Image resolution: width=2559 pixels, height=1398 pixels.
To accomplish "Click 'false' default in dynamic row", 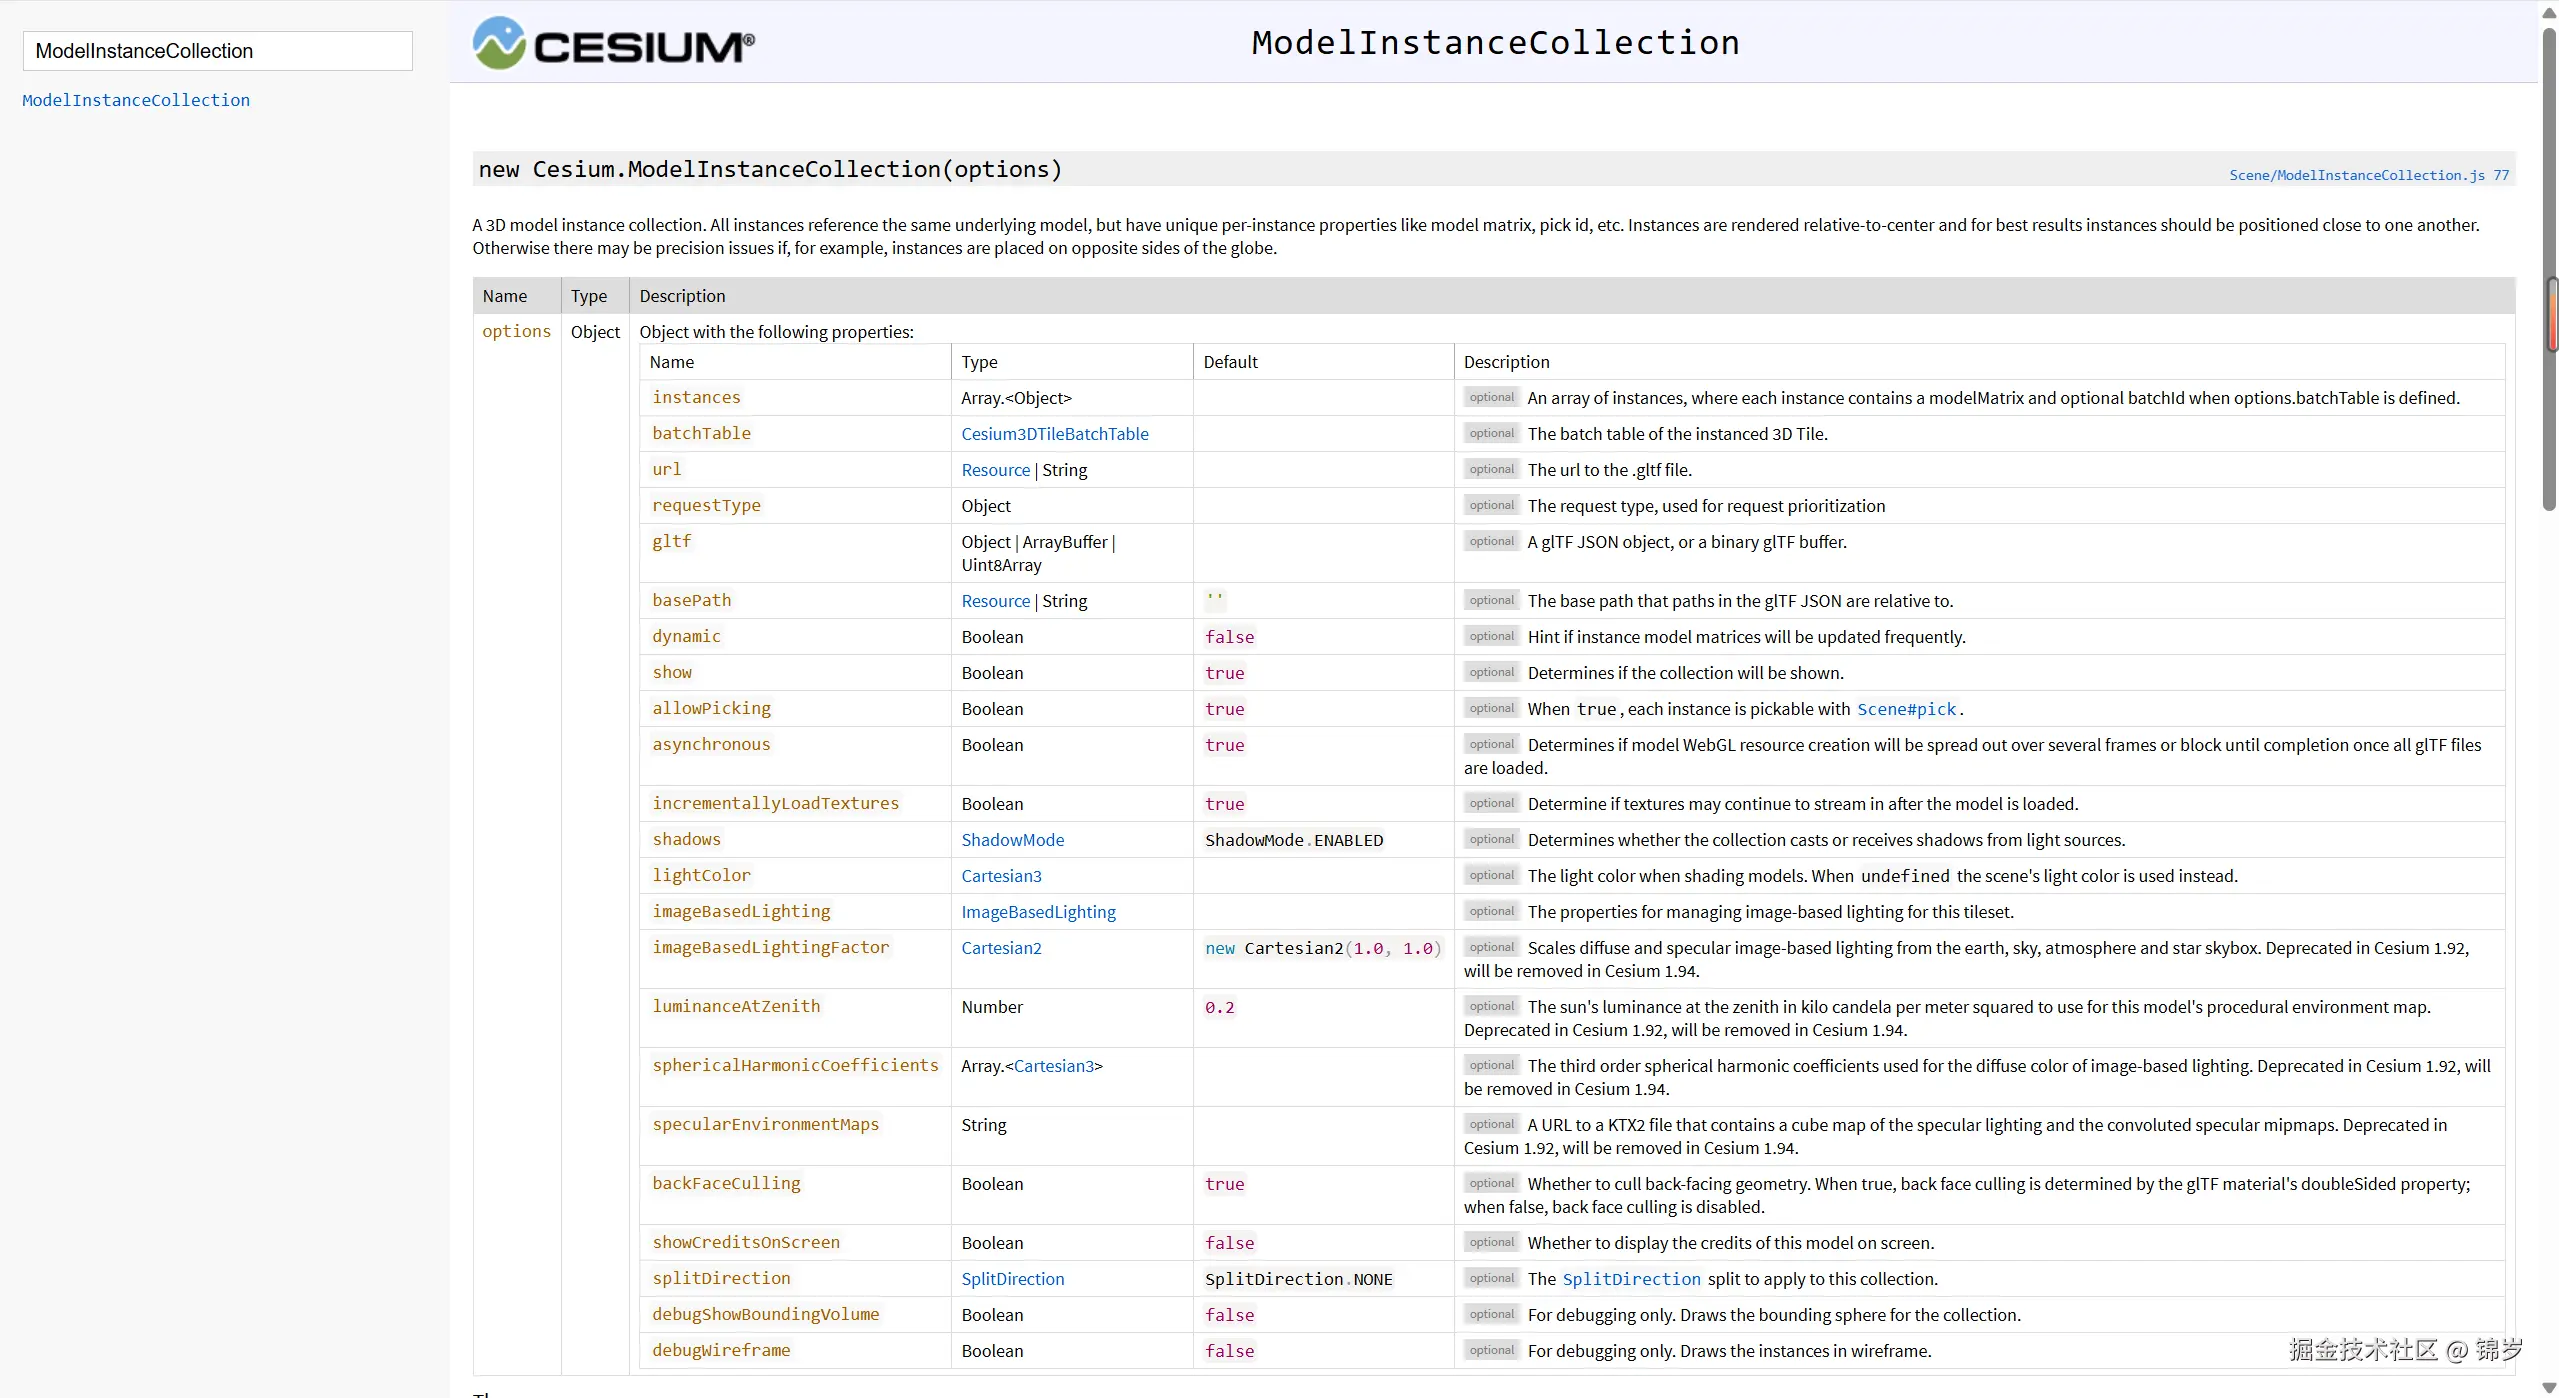I will coord(1229,637).
